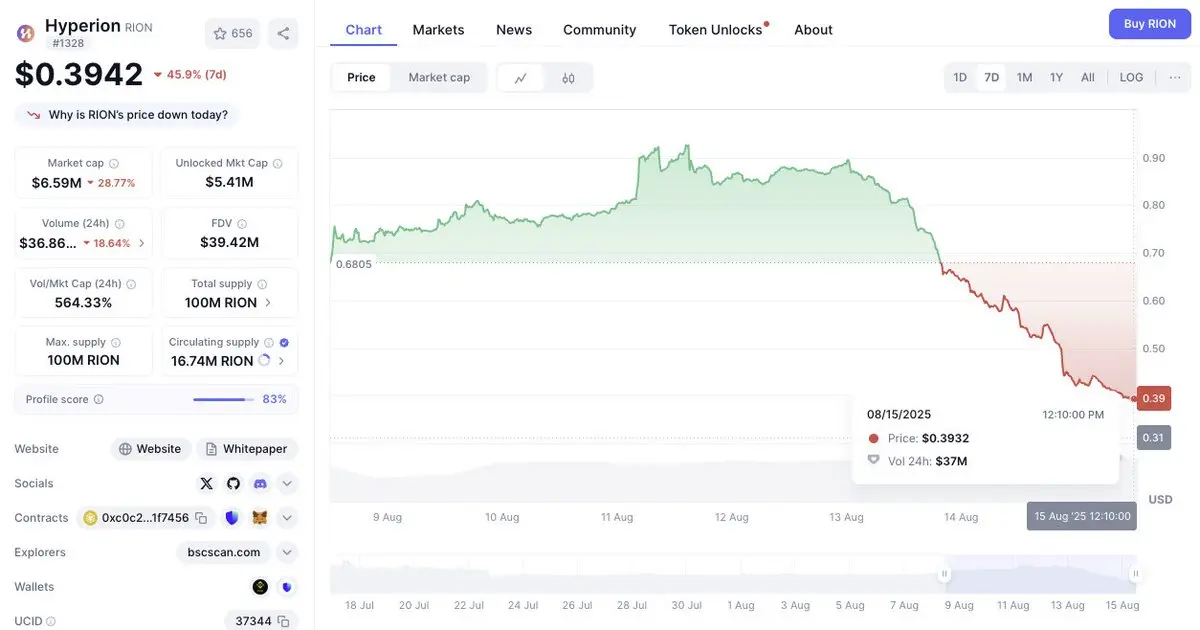Click the blue shield icon beside contract
The image size is (1200, 630).
(232, 518)
